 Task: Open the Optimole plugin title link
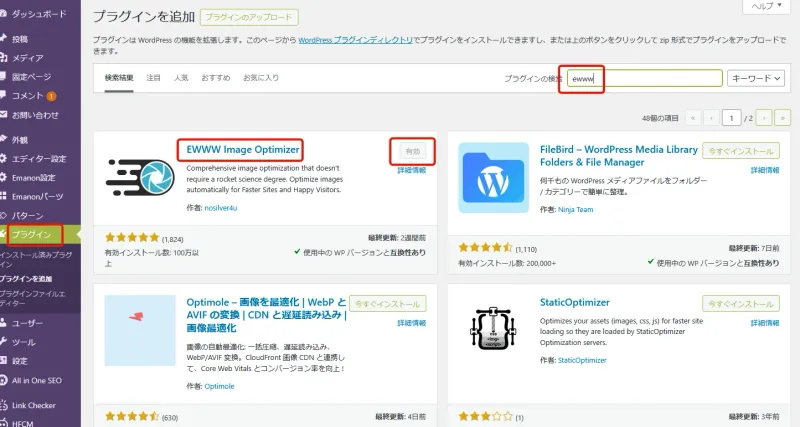[266, 315]
